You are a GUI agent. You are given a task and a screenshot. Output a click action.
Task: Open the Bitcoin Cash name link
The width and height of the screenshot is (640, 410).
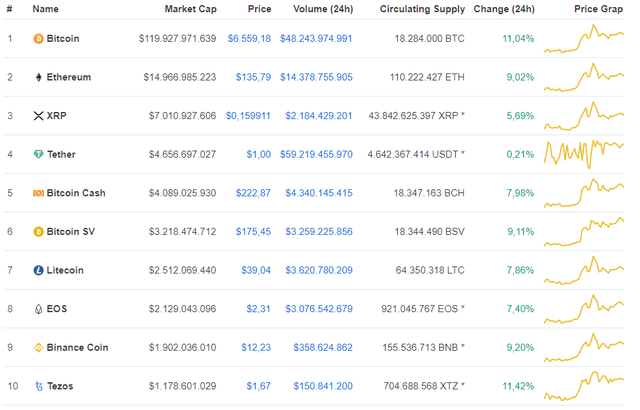click(76, 193)
